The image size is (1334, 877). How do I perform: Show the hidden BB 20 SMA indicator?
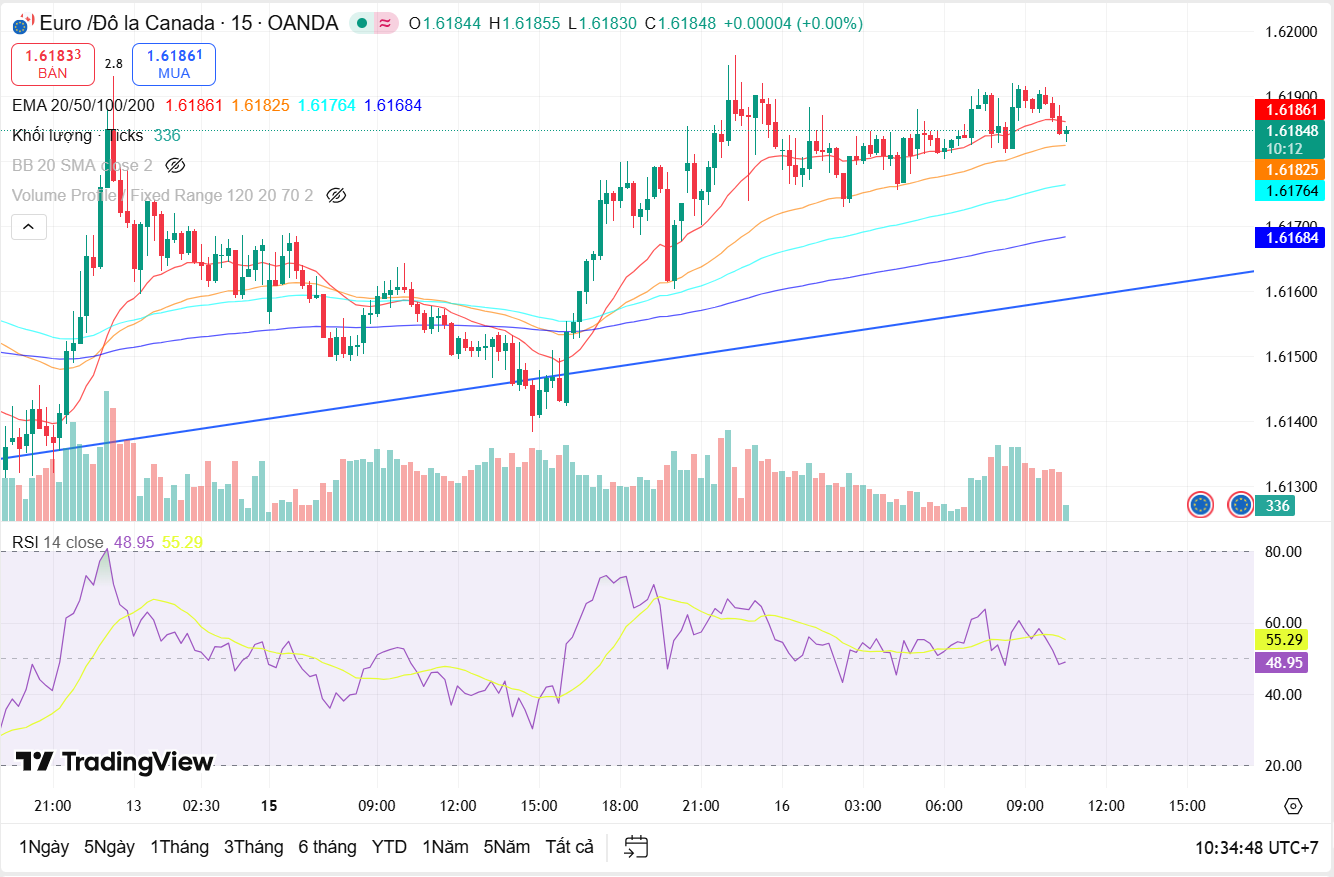(175, 165)
